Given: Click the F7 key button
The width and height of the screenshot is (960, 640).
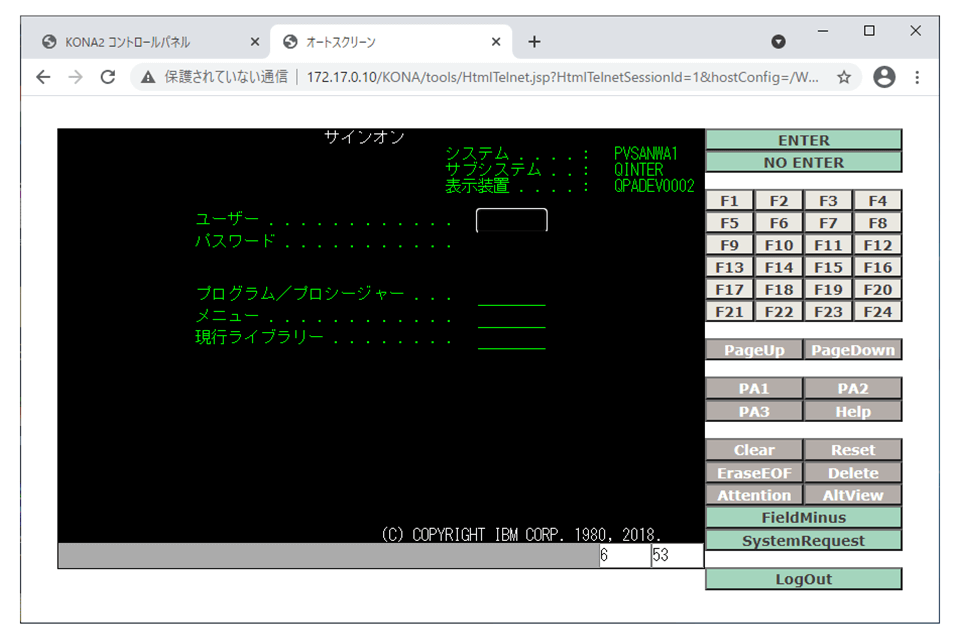Looking at the screenshot, I should point(828,223).
